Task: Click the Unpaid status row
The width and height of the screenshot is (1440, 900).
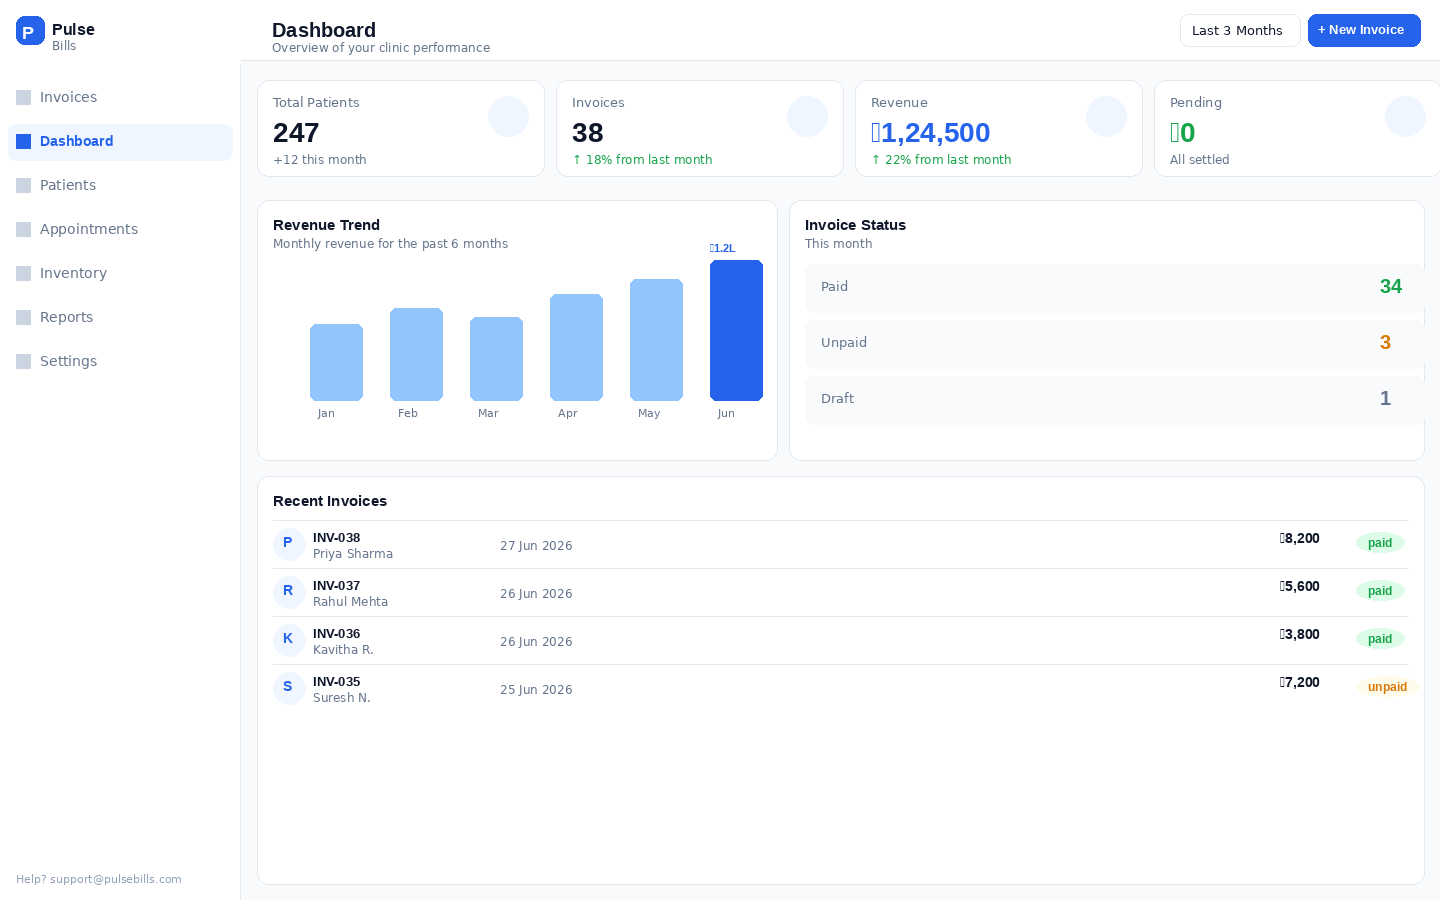Action: coord(1114,344)
